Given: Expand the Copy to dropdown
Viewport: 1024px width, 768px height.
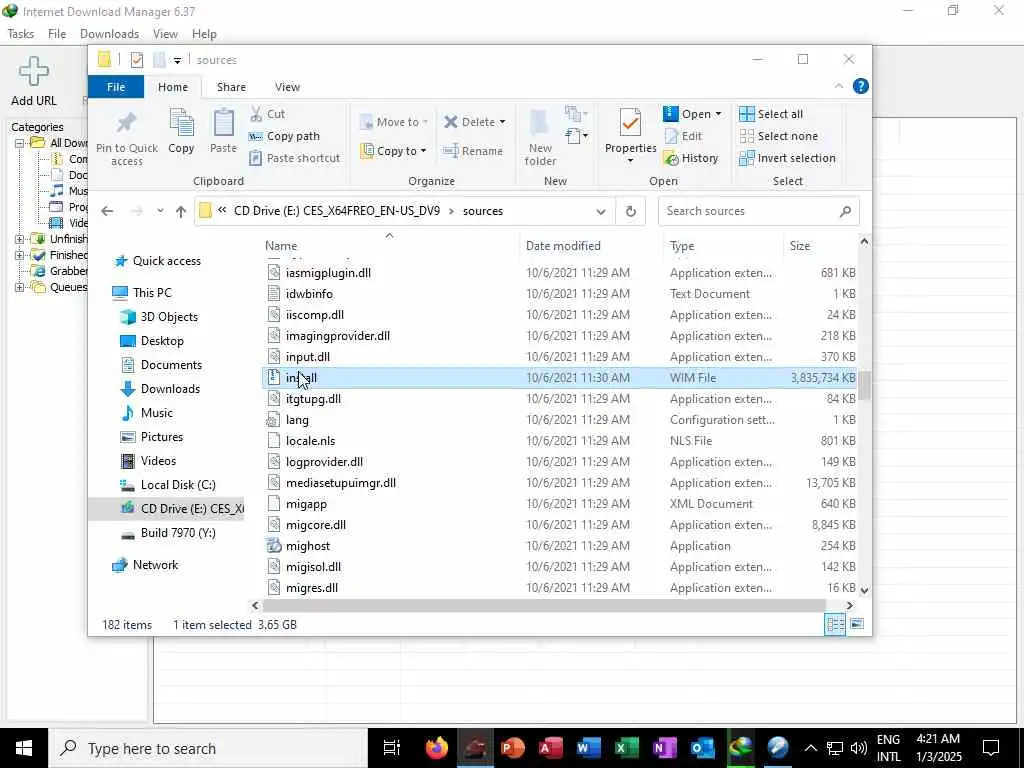Looking at the screenshot, I should 423,151.
